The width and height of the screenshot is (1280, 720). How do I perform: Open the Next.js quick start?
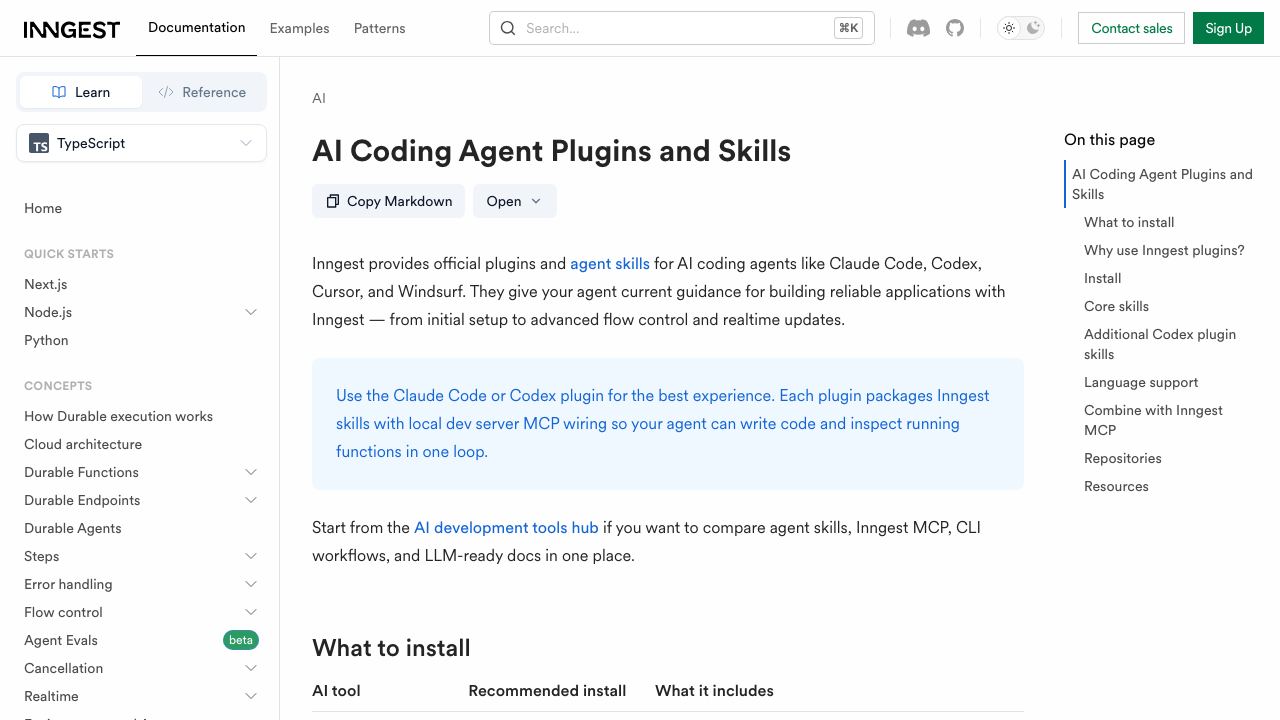[x=46, y=284]
